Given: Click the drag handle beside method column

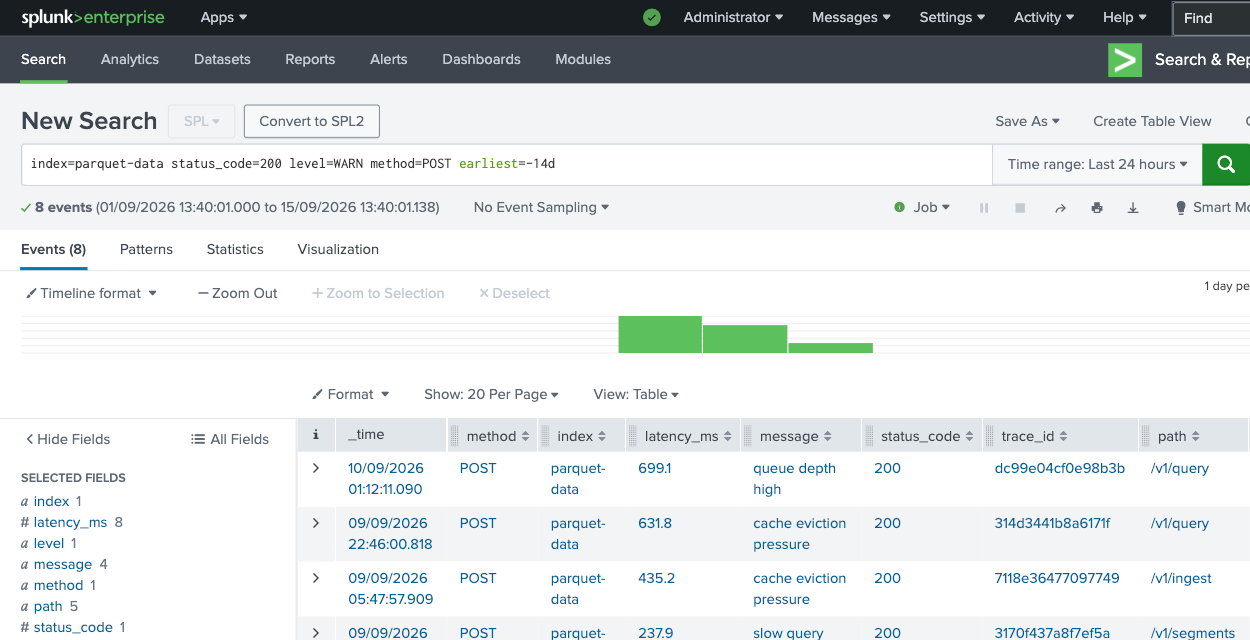Looking at the screenshot, I should click(456, 436).
